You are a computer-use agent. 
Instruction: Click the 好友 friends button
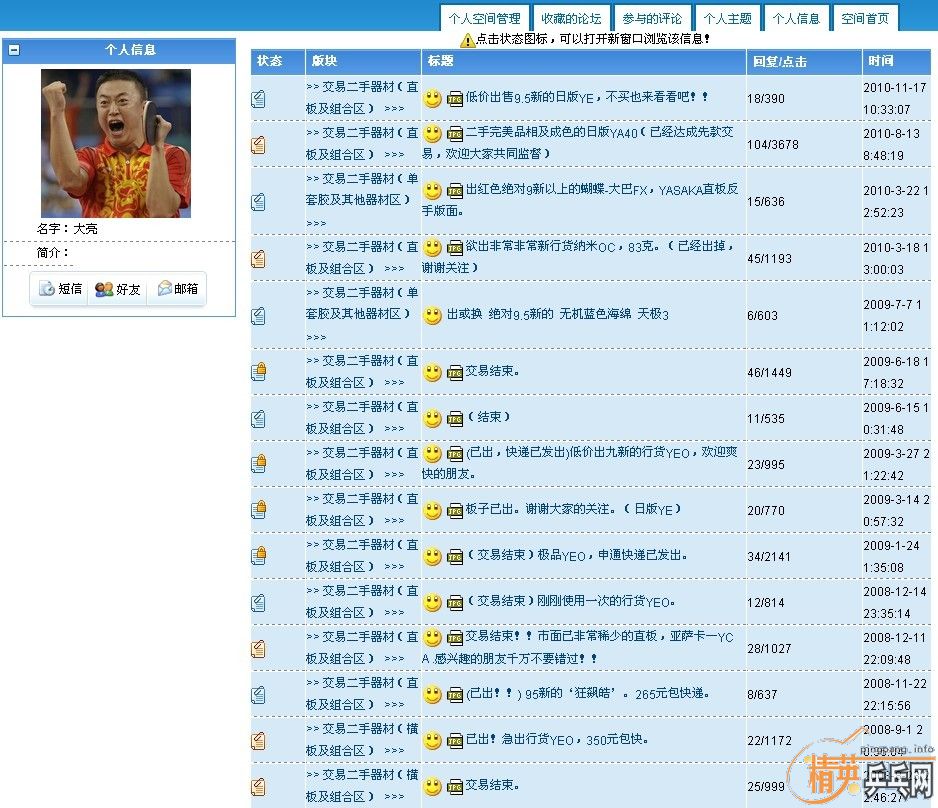coord(118,290)
